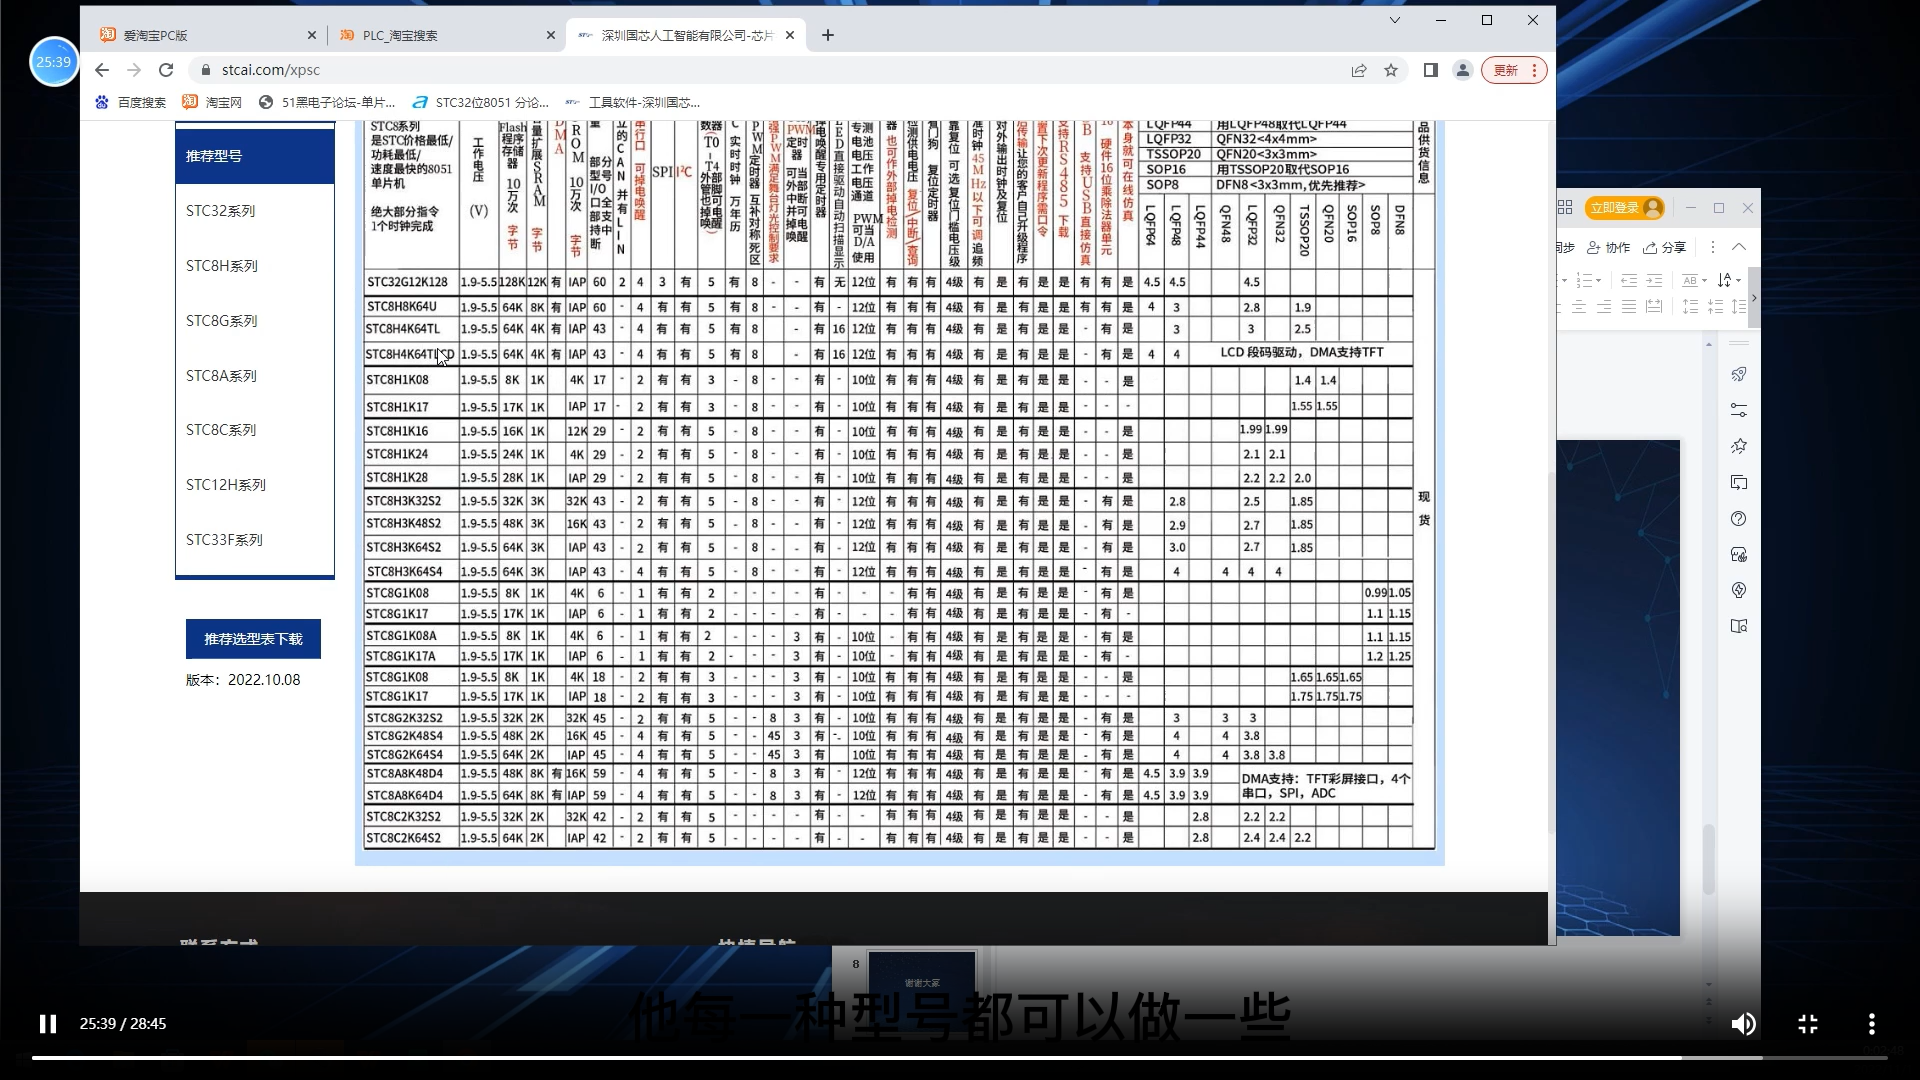Pause the video playback

pos(47,1024)
